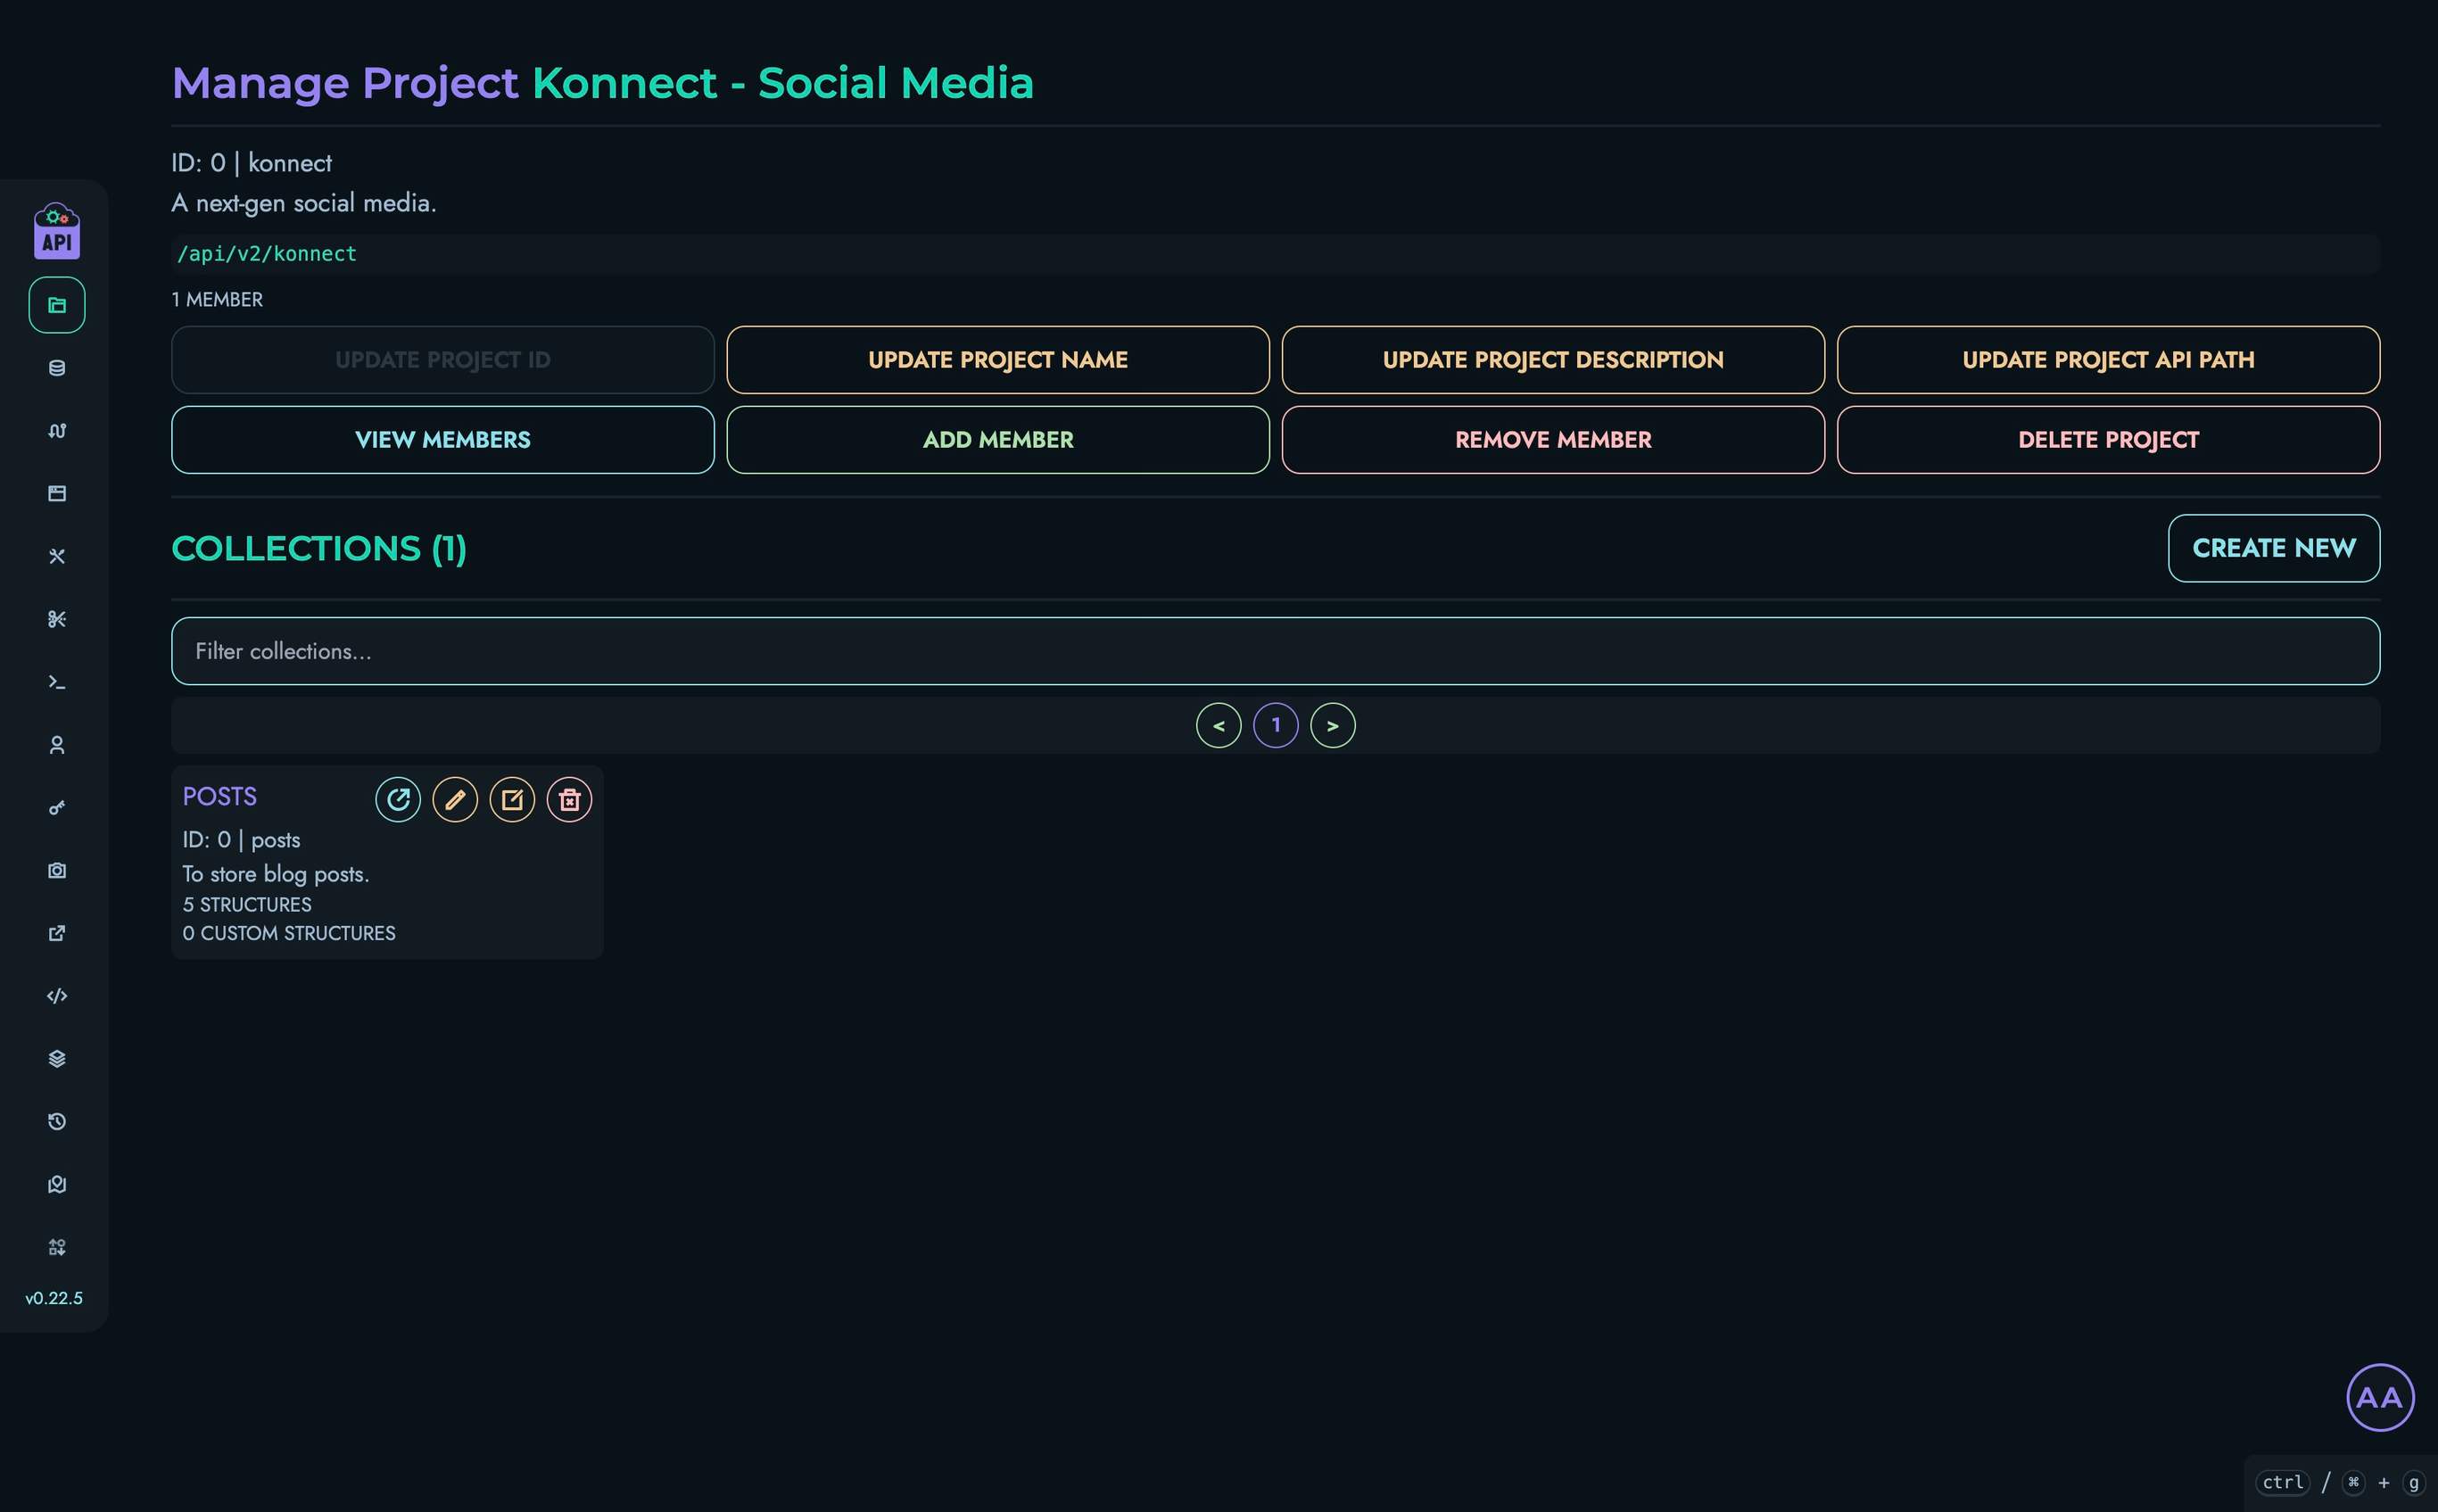Viewport: 2438px width, 1512px height.
Task: Create a new collection with Create New
Action: coord(2273,548)
